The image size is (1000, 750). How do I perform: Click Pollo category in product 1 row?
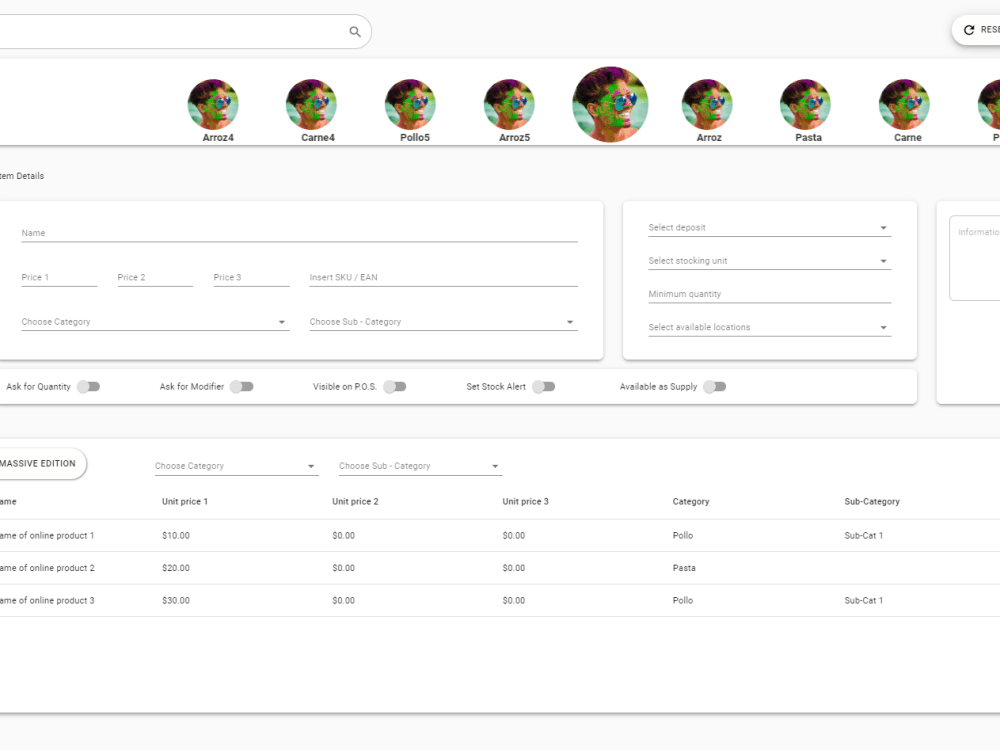pos(683,536)
